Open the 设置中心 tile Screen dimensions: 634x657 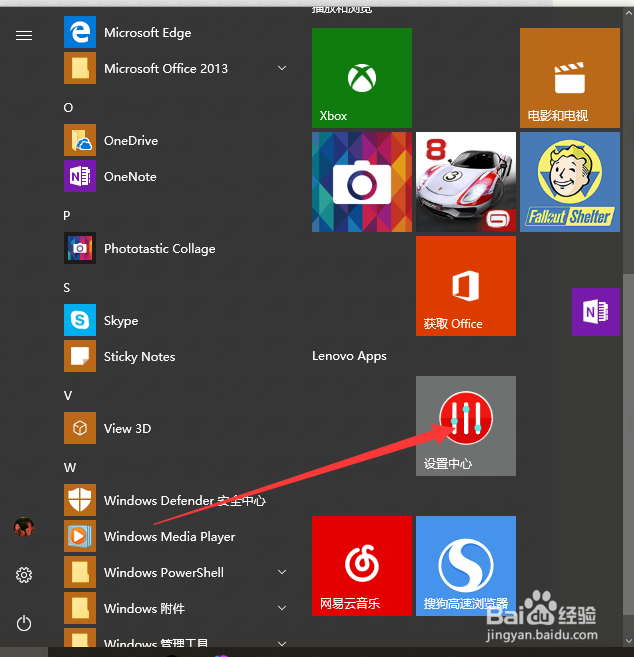click(466, 426)
